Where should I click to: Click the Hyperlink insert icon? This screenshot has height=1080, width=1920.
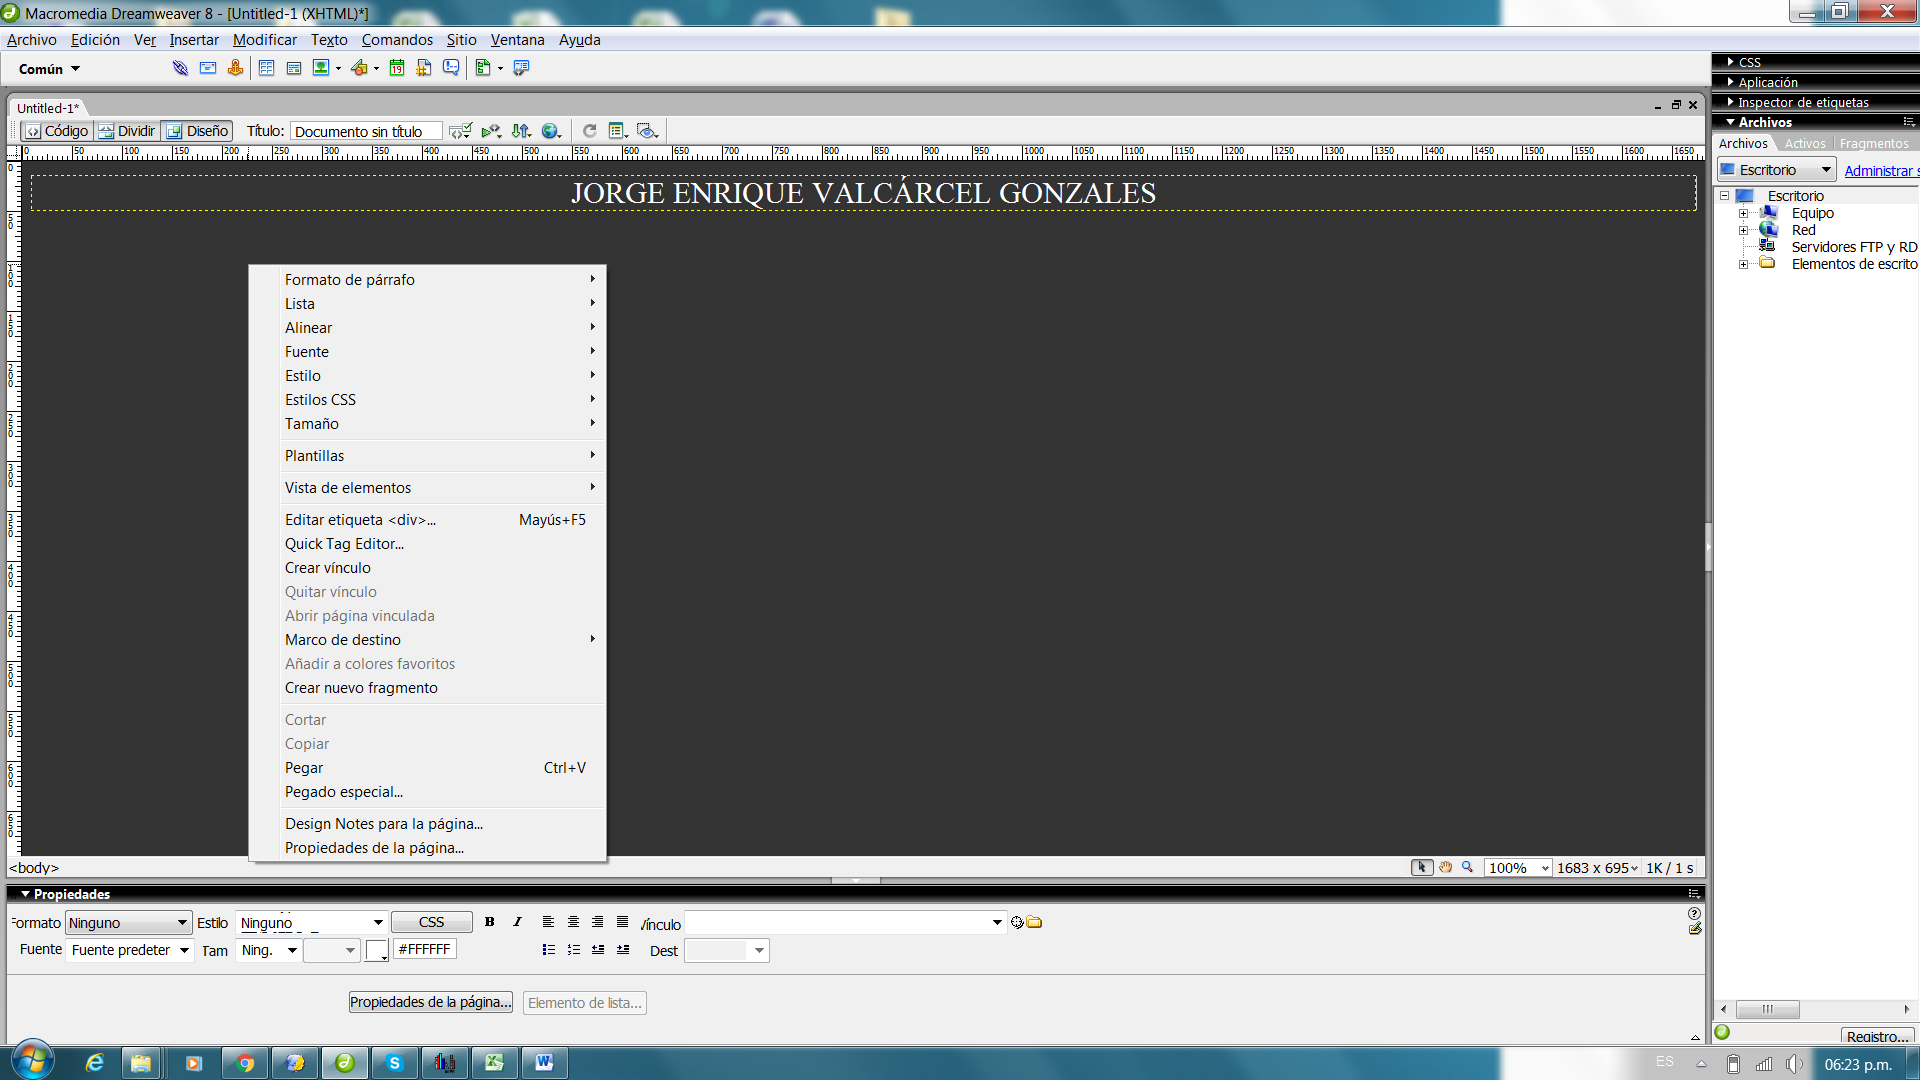tap(180, 68)
